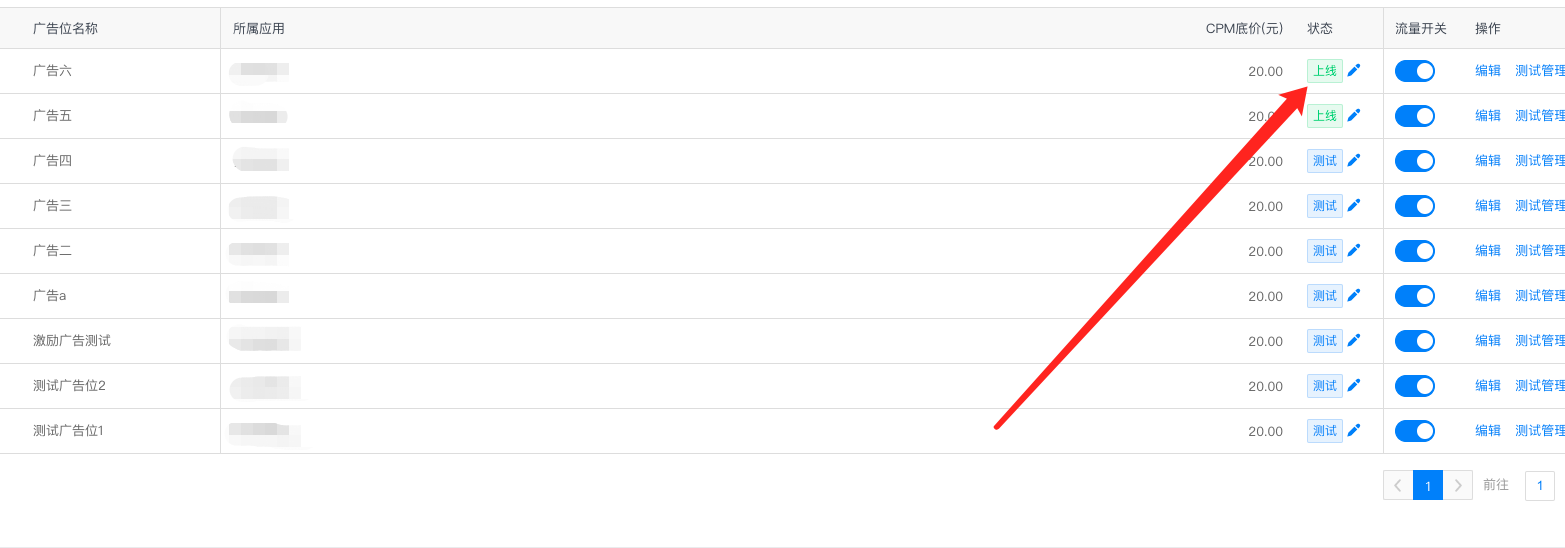1565x548 pixels.
Task: Toggle the 流量开关 switch for 广告四
Action: pos(1414,161)
